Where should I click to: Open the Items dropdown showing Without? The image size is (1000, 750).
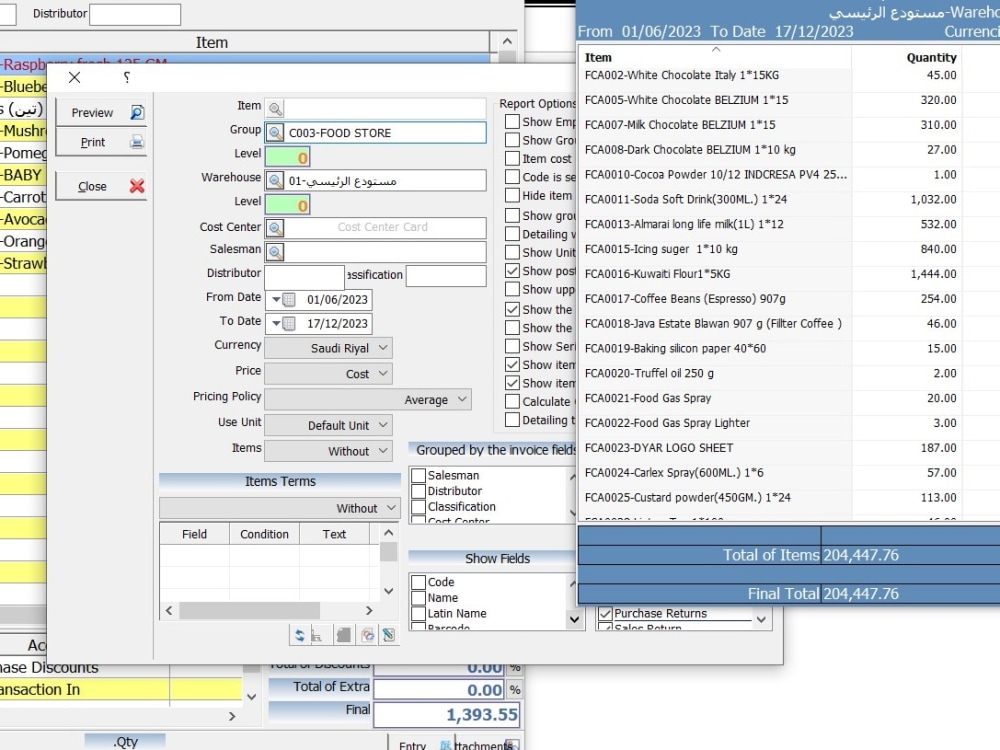pos(328,451)
